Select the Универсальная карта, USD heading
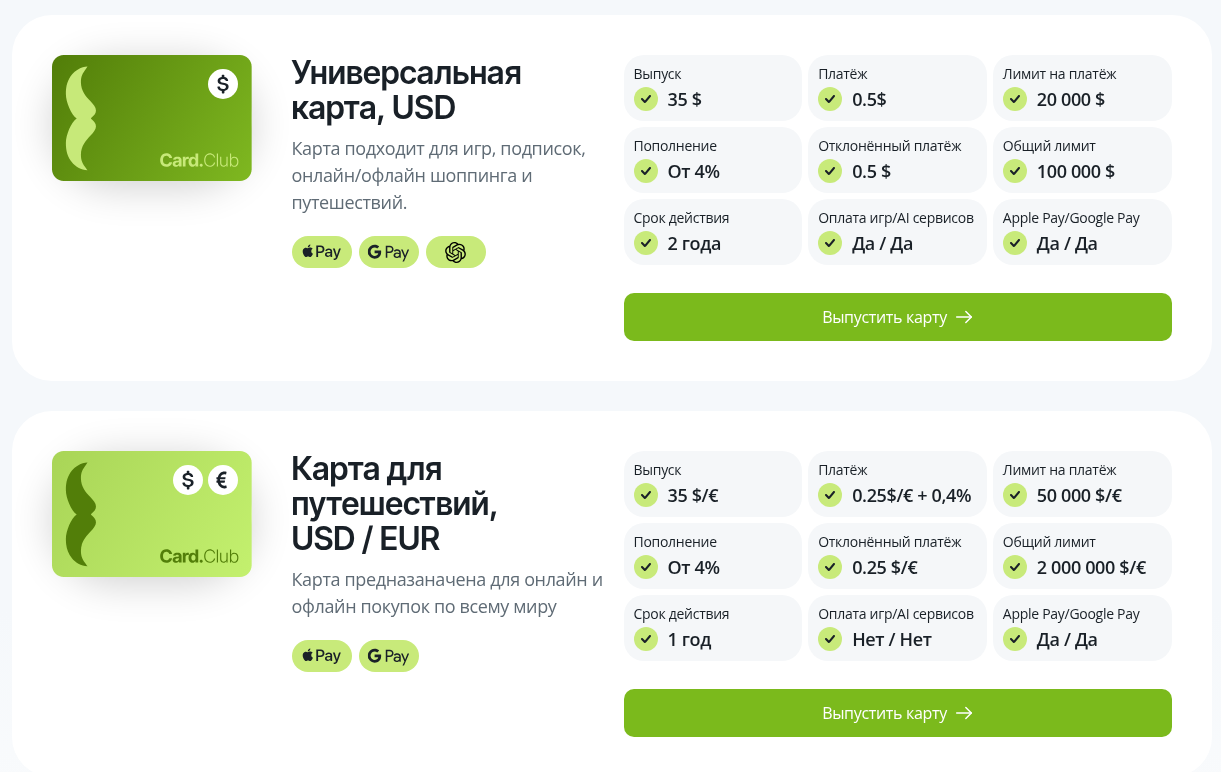Viewport: 1221px width, 772px height. [x=406, y=90]
